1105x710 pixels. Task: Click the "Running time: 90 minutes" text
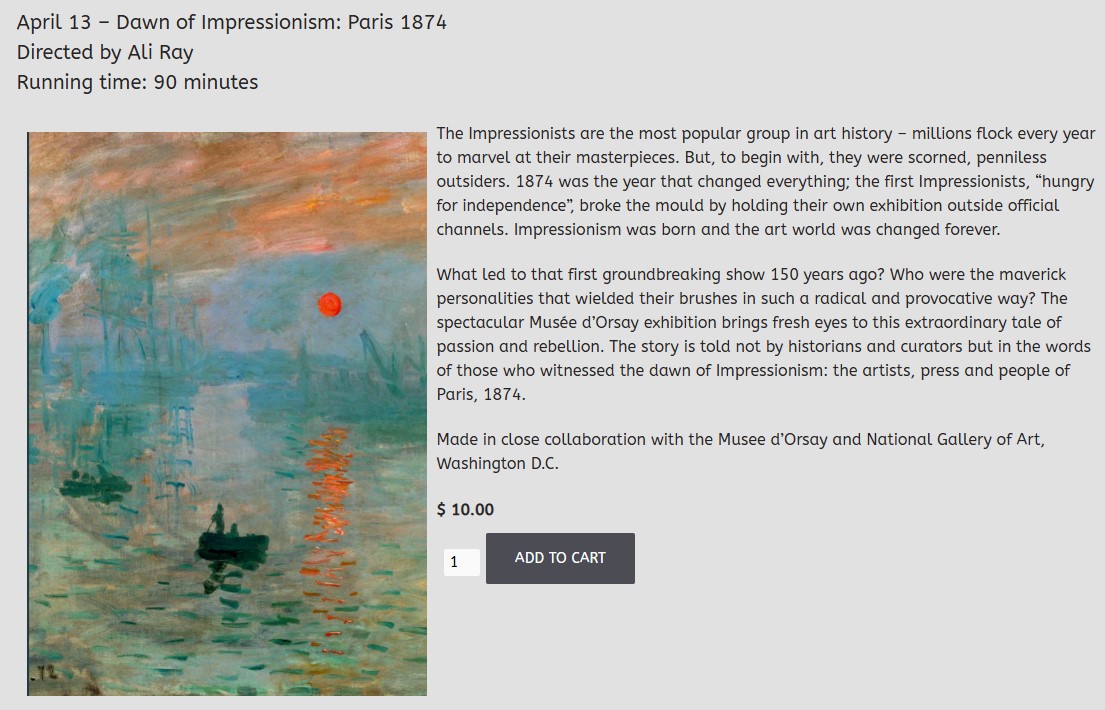coord(137,82)
